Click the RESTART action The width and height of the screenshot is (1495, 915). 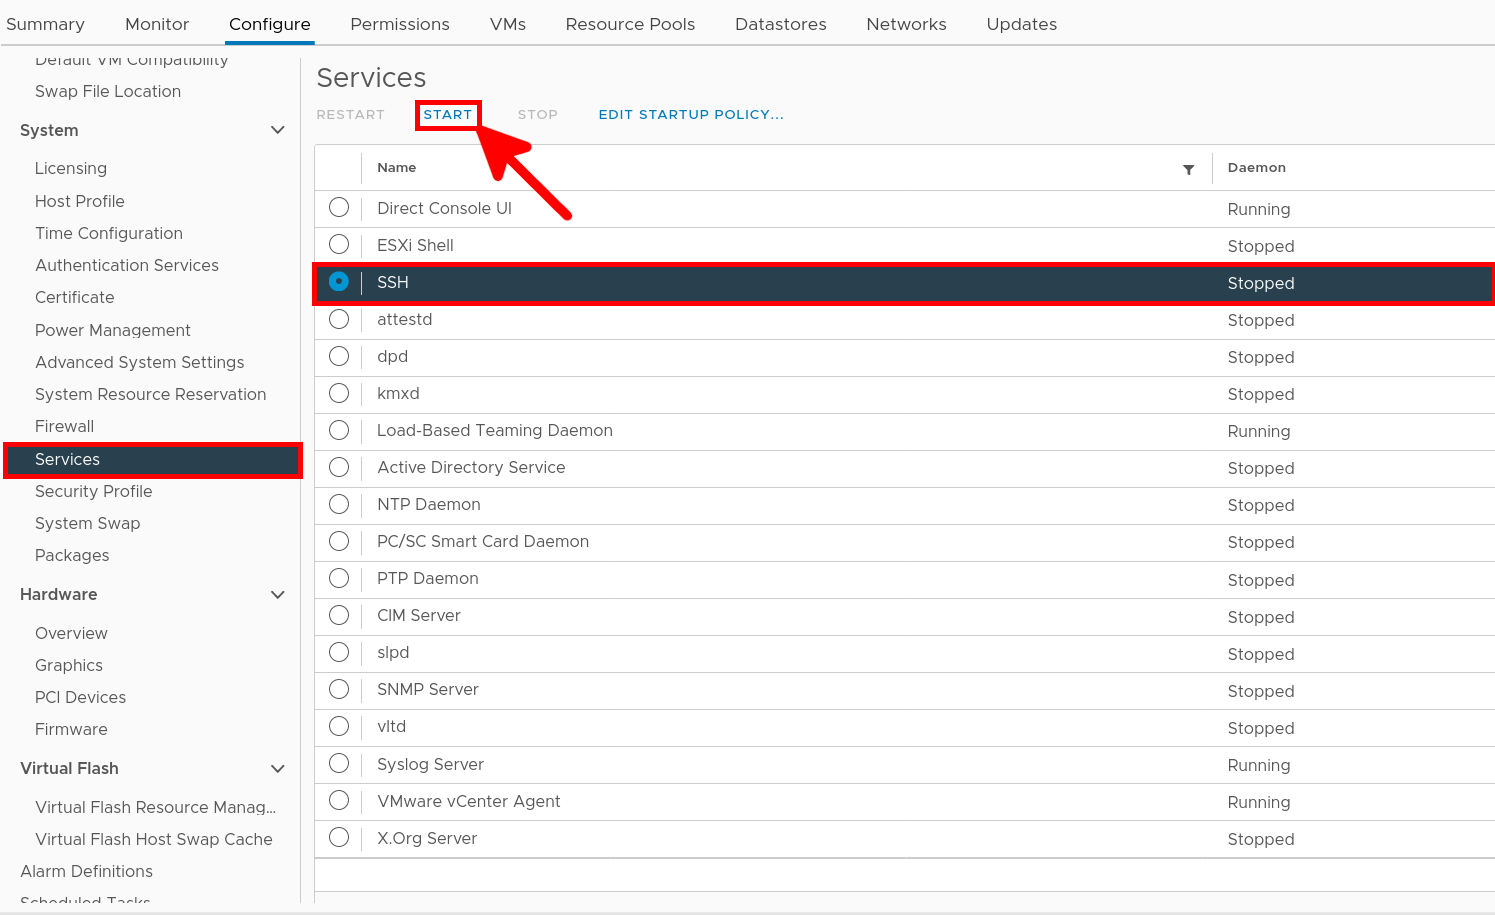point(350,114)
